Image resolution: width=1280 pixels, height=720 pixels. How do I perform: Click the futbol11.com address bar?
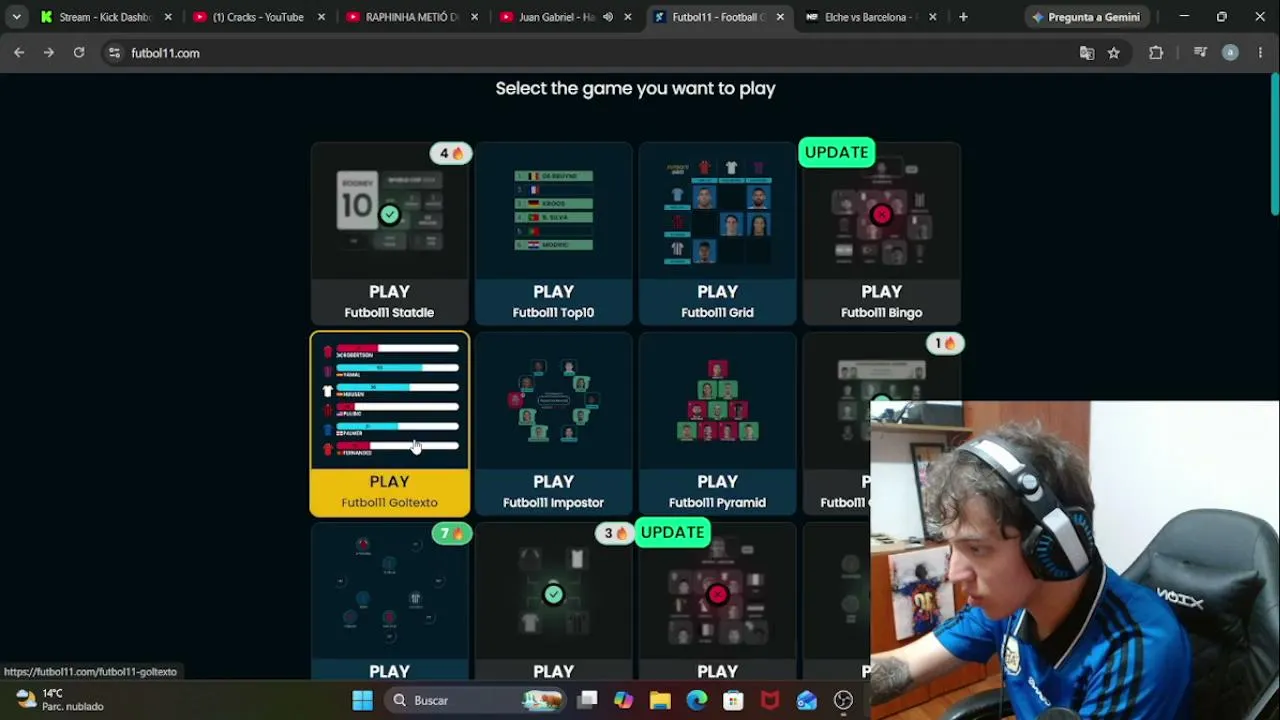[600, 53]
